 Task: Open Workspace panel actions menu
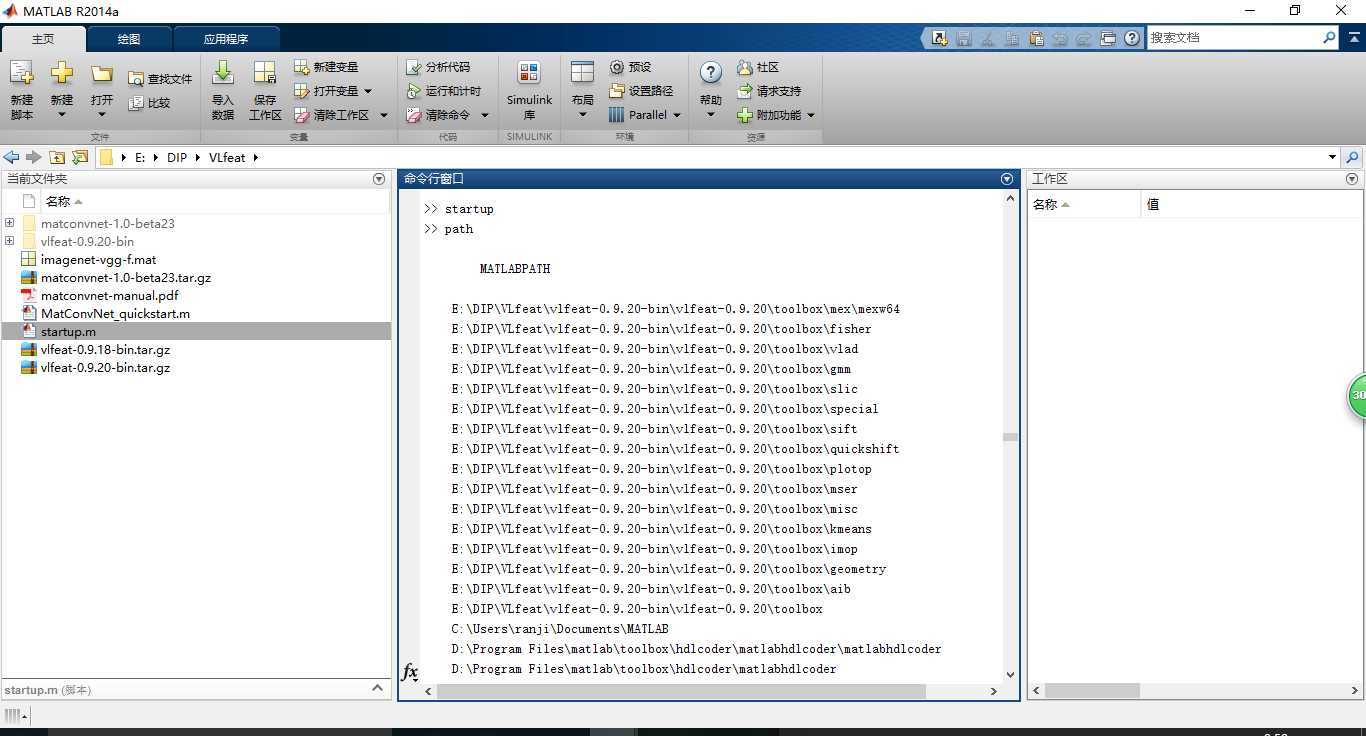pyautogui.click(x=1353, y=179)
